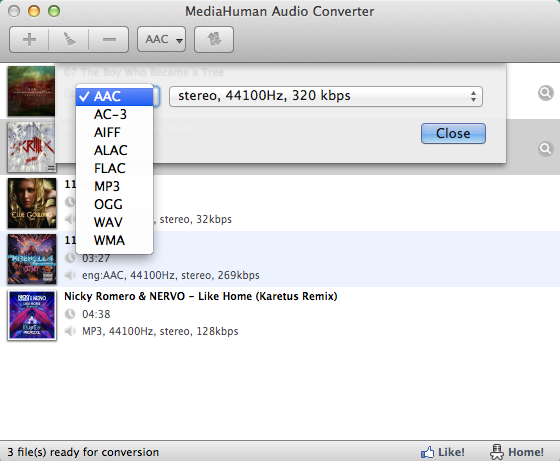This screenshot has height=461, width=560.
Task: Click the search icon on the first track row
Action: (x=545, y=93)
